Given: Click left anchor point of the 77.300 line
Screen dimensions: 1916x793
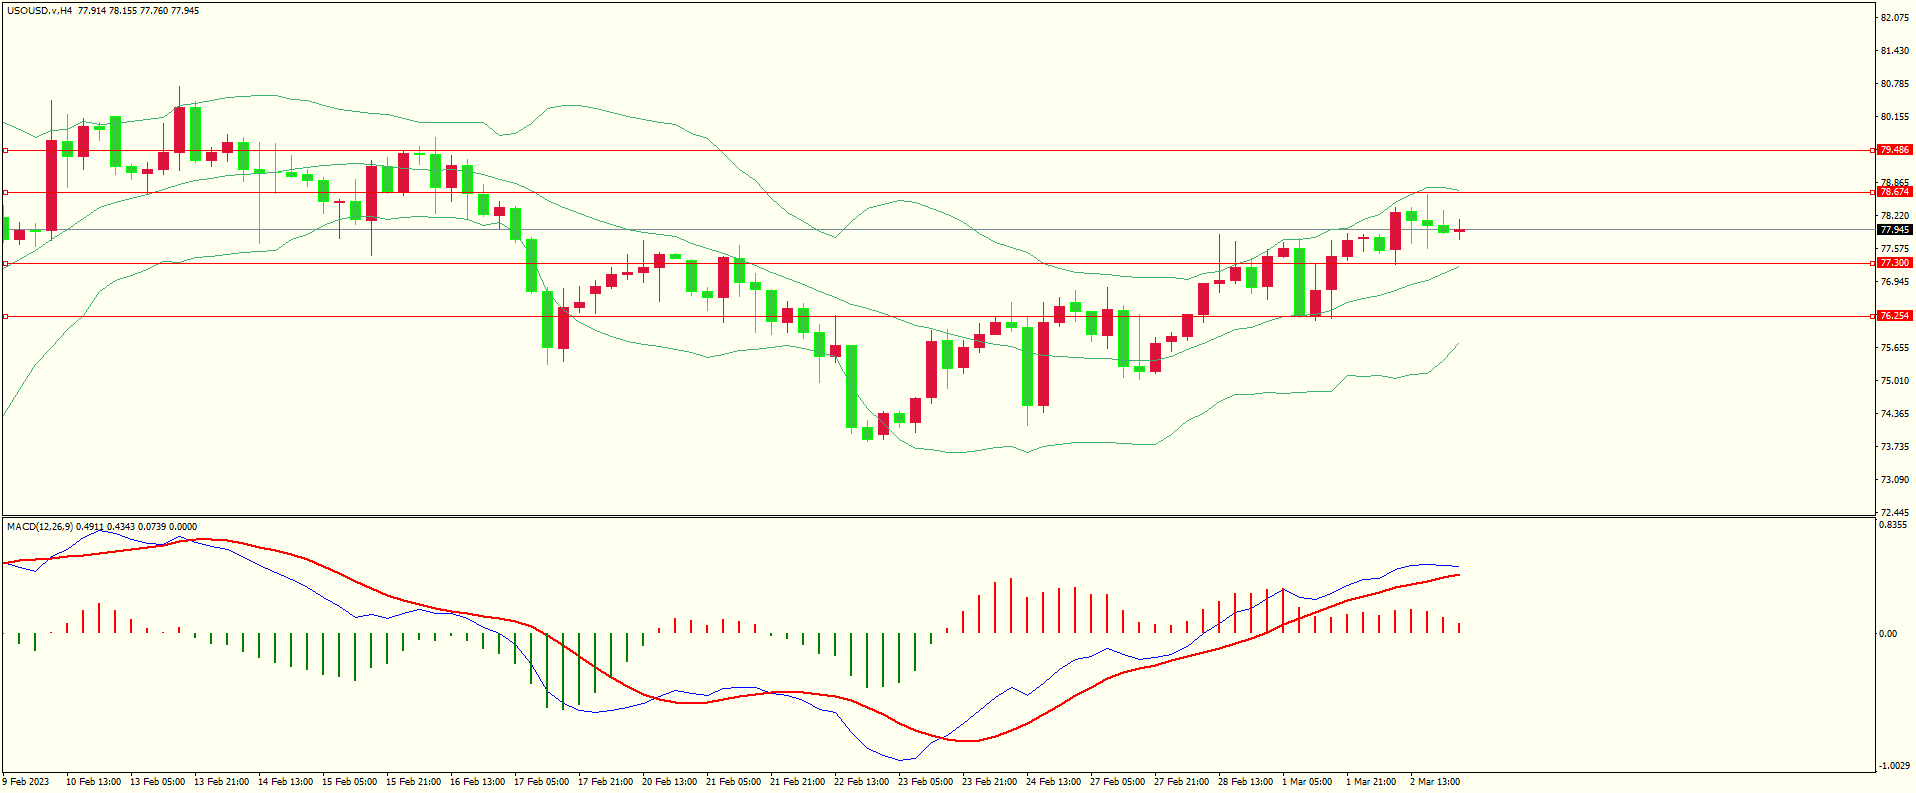Looking at the screenshot, I should coord(5,264).
